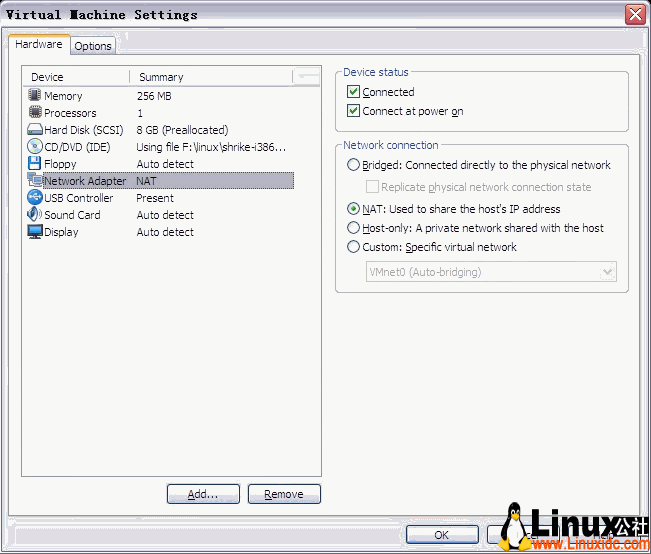Select the 'NAT' summary of Network Adapter
The width and height of the screenshot is (651, 554).
(x=146, y=181)
